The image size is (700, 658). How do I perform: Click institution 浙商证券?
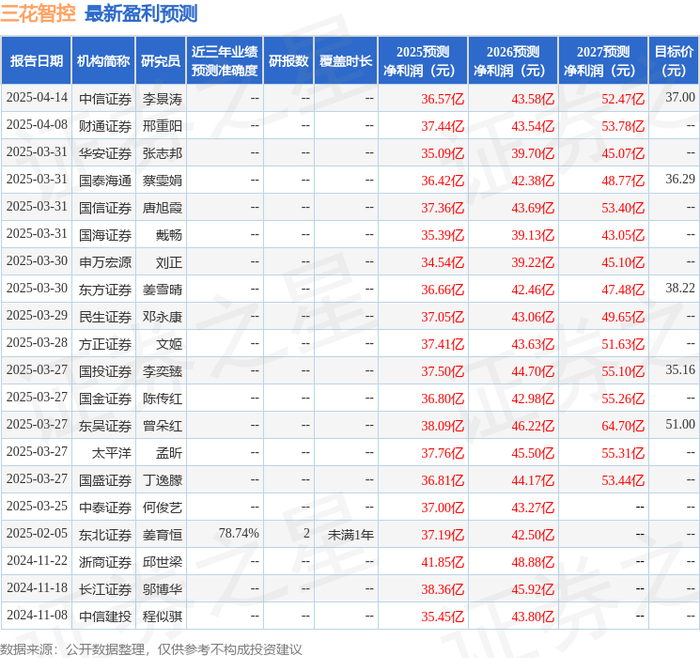pyautogui.click(x=105, y=562)
